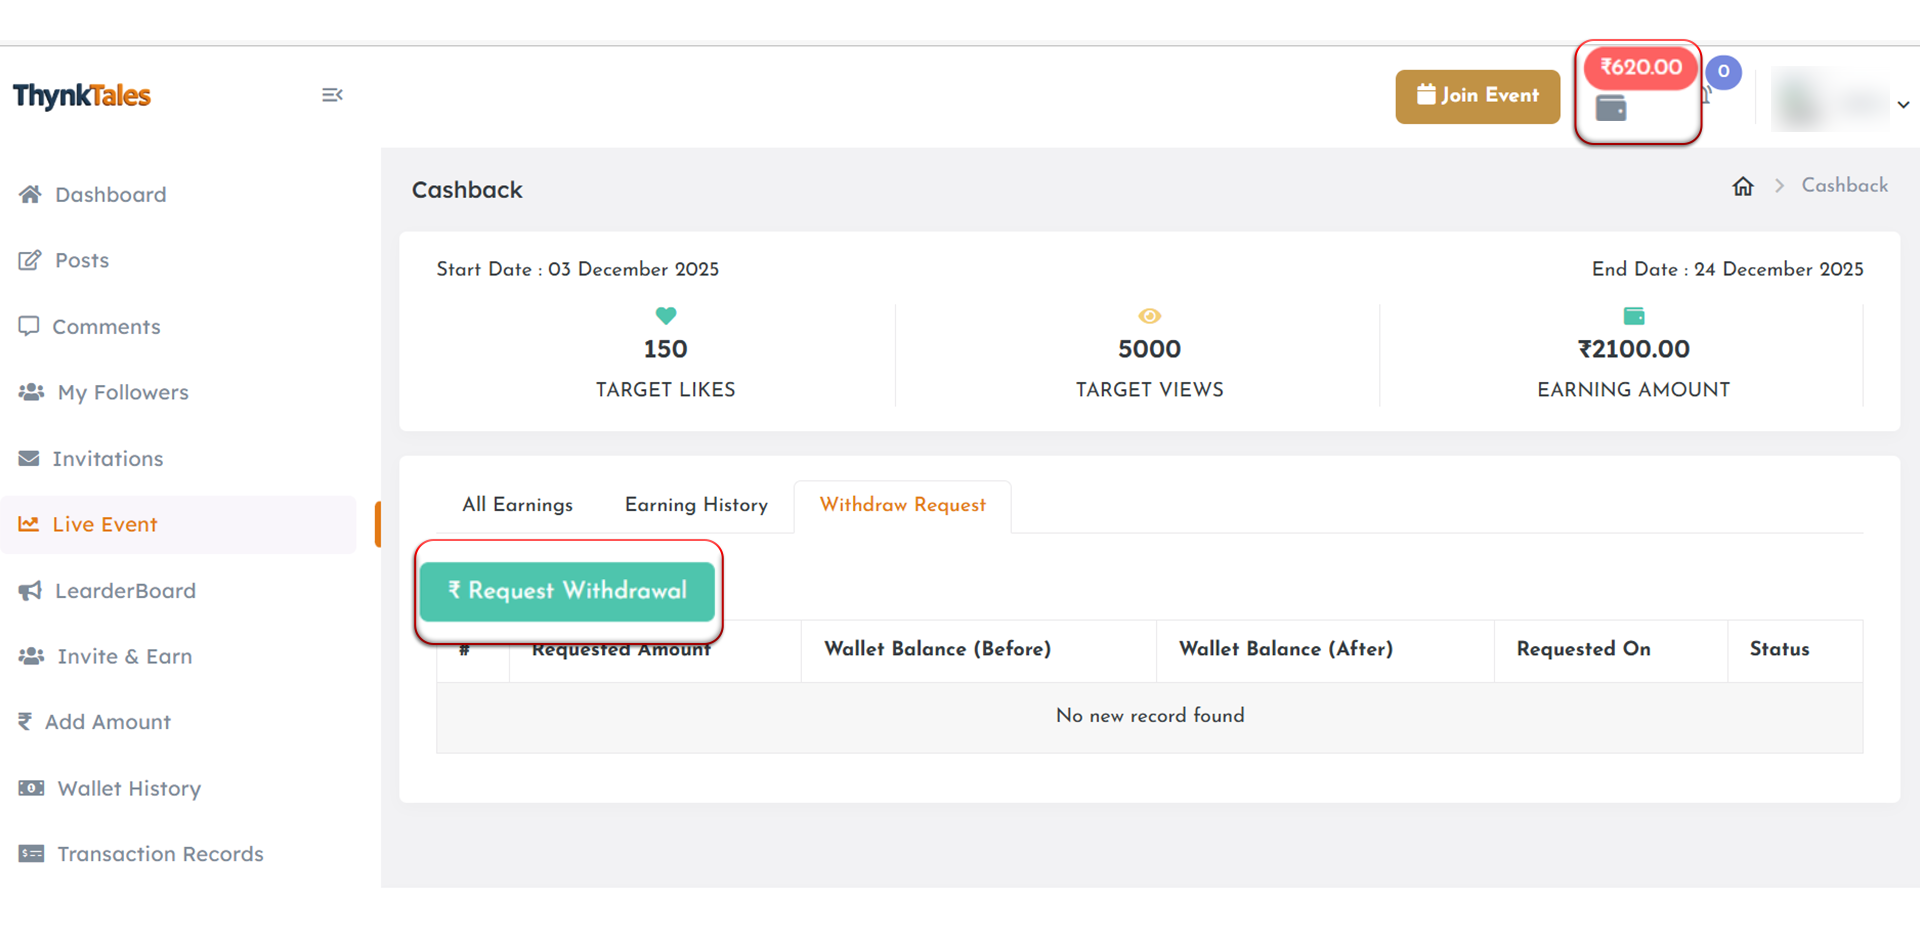
Task: Switch to the All Earnings tab
Action: pos(517,505)
